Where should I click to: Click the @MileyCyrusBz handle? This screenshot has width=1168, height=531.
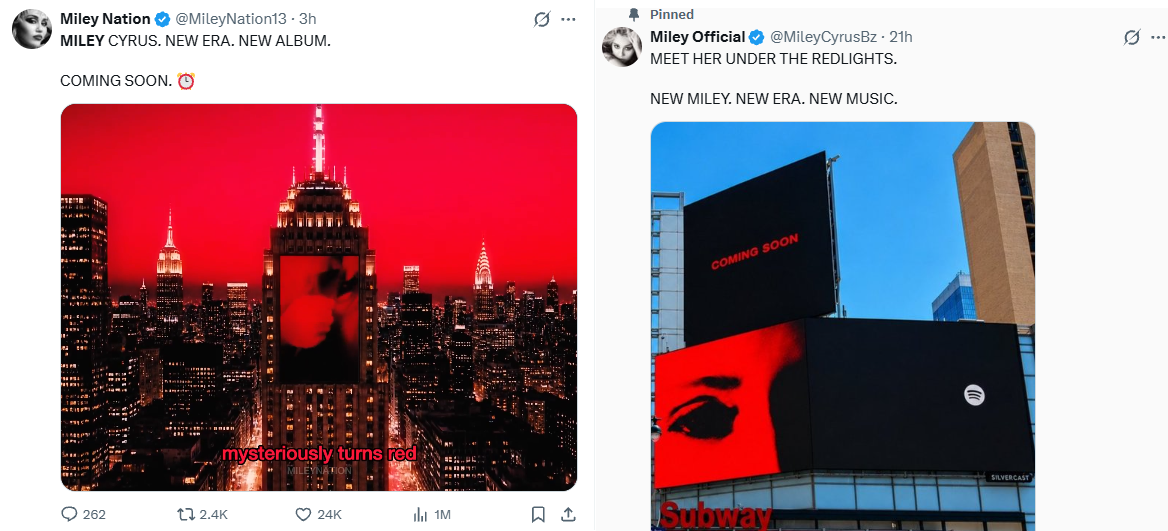click(823, 36)
